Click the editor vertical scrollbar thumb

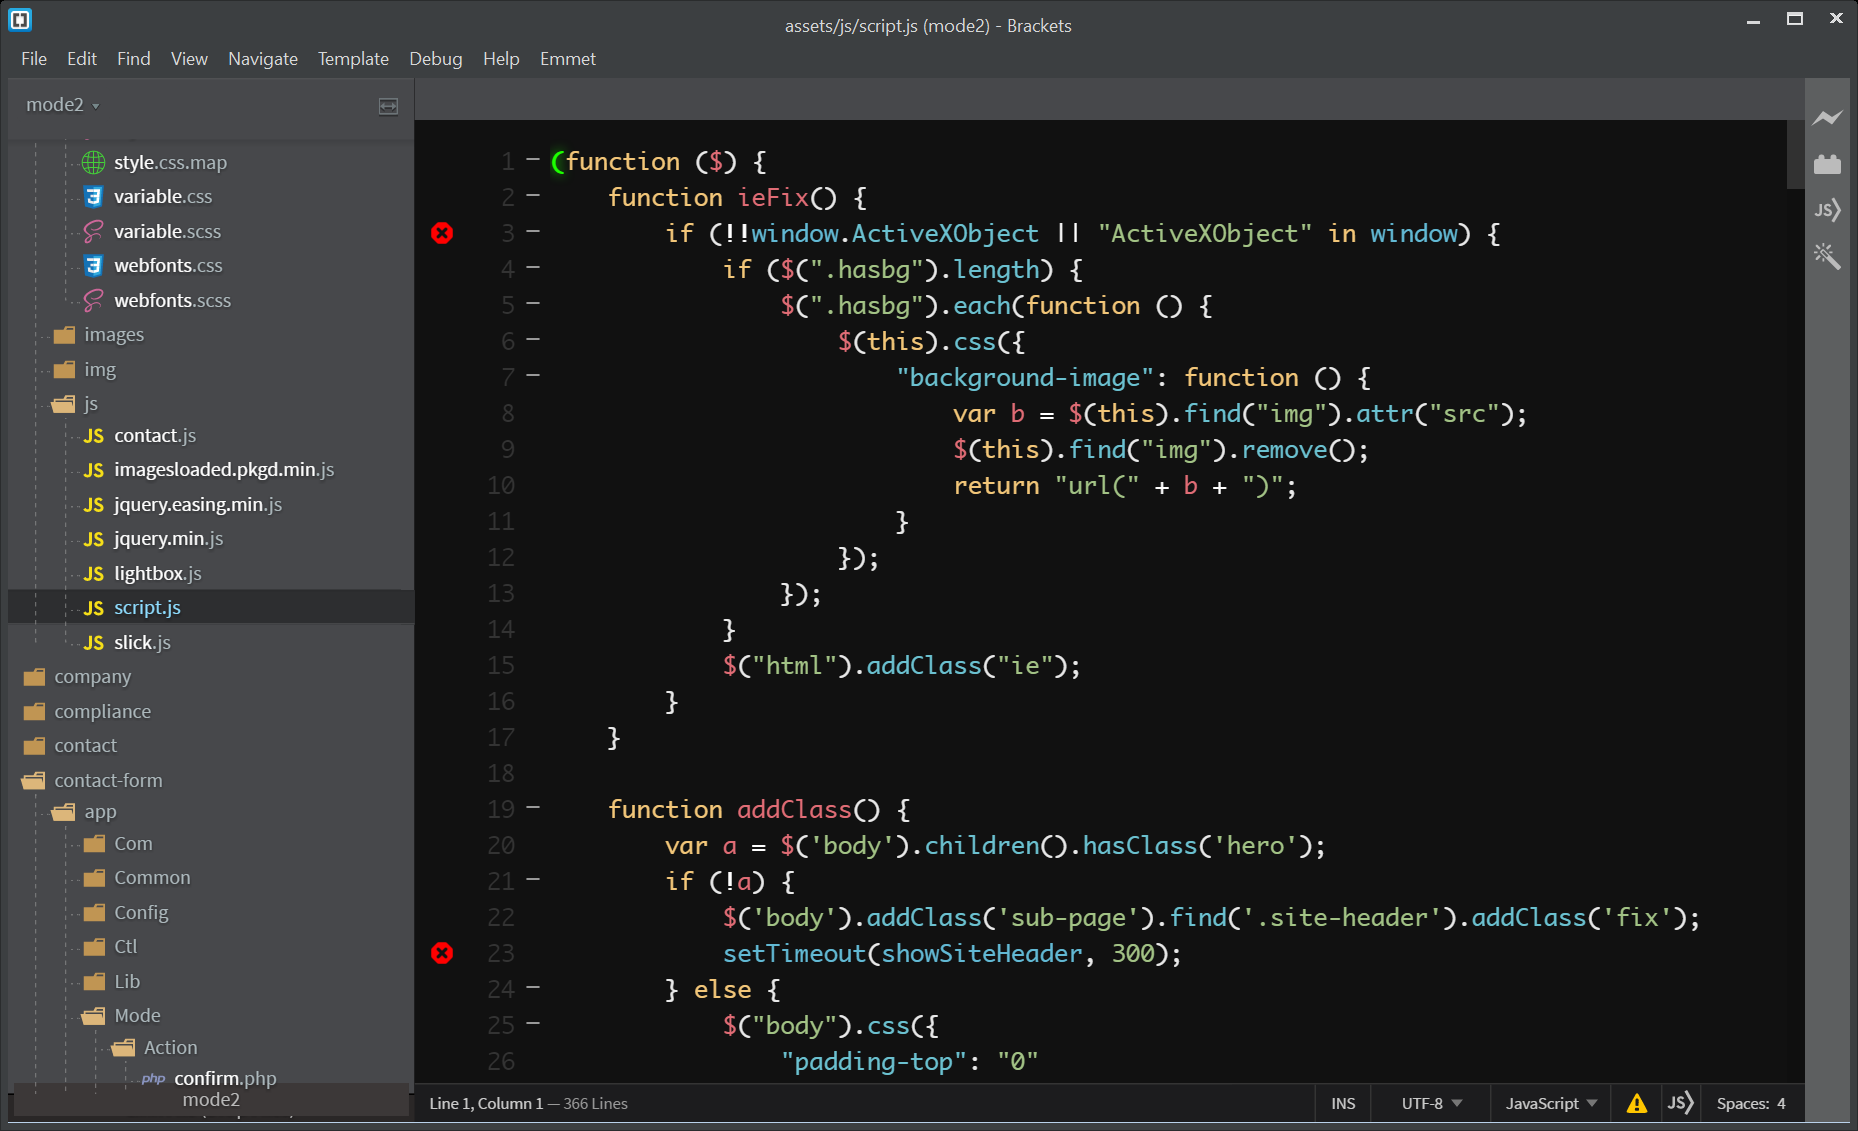coord(1794,155)
